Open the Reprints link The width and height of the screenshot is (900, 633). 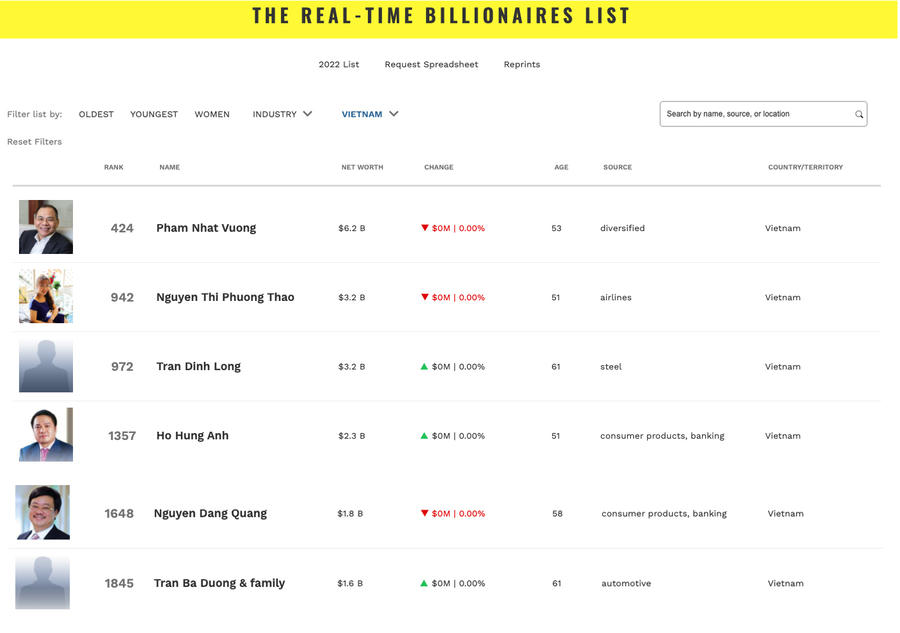point(522,64)
